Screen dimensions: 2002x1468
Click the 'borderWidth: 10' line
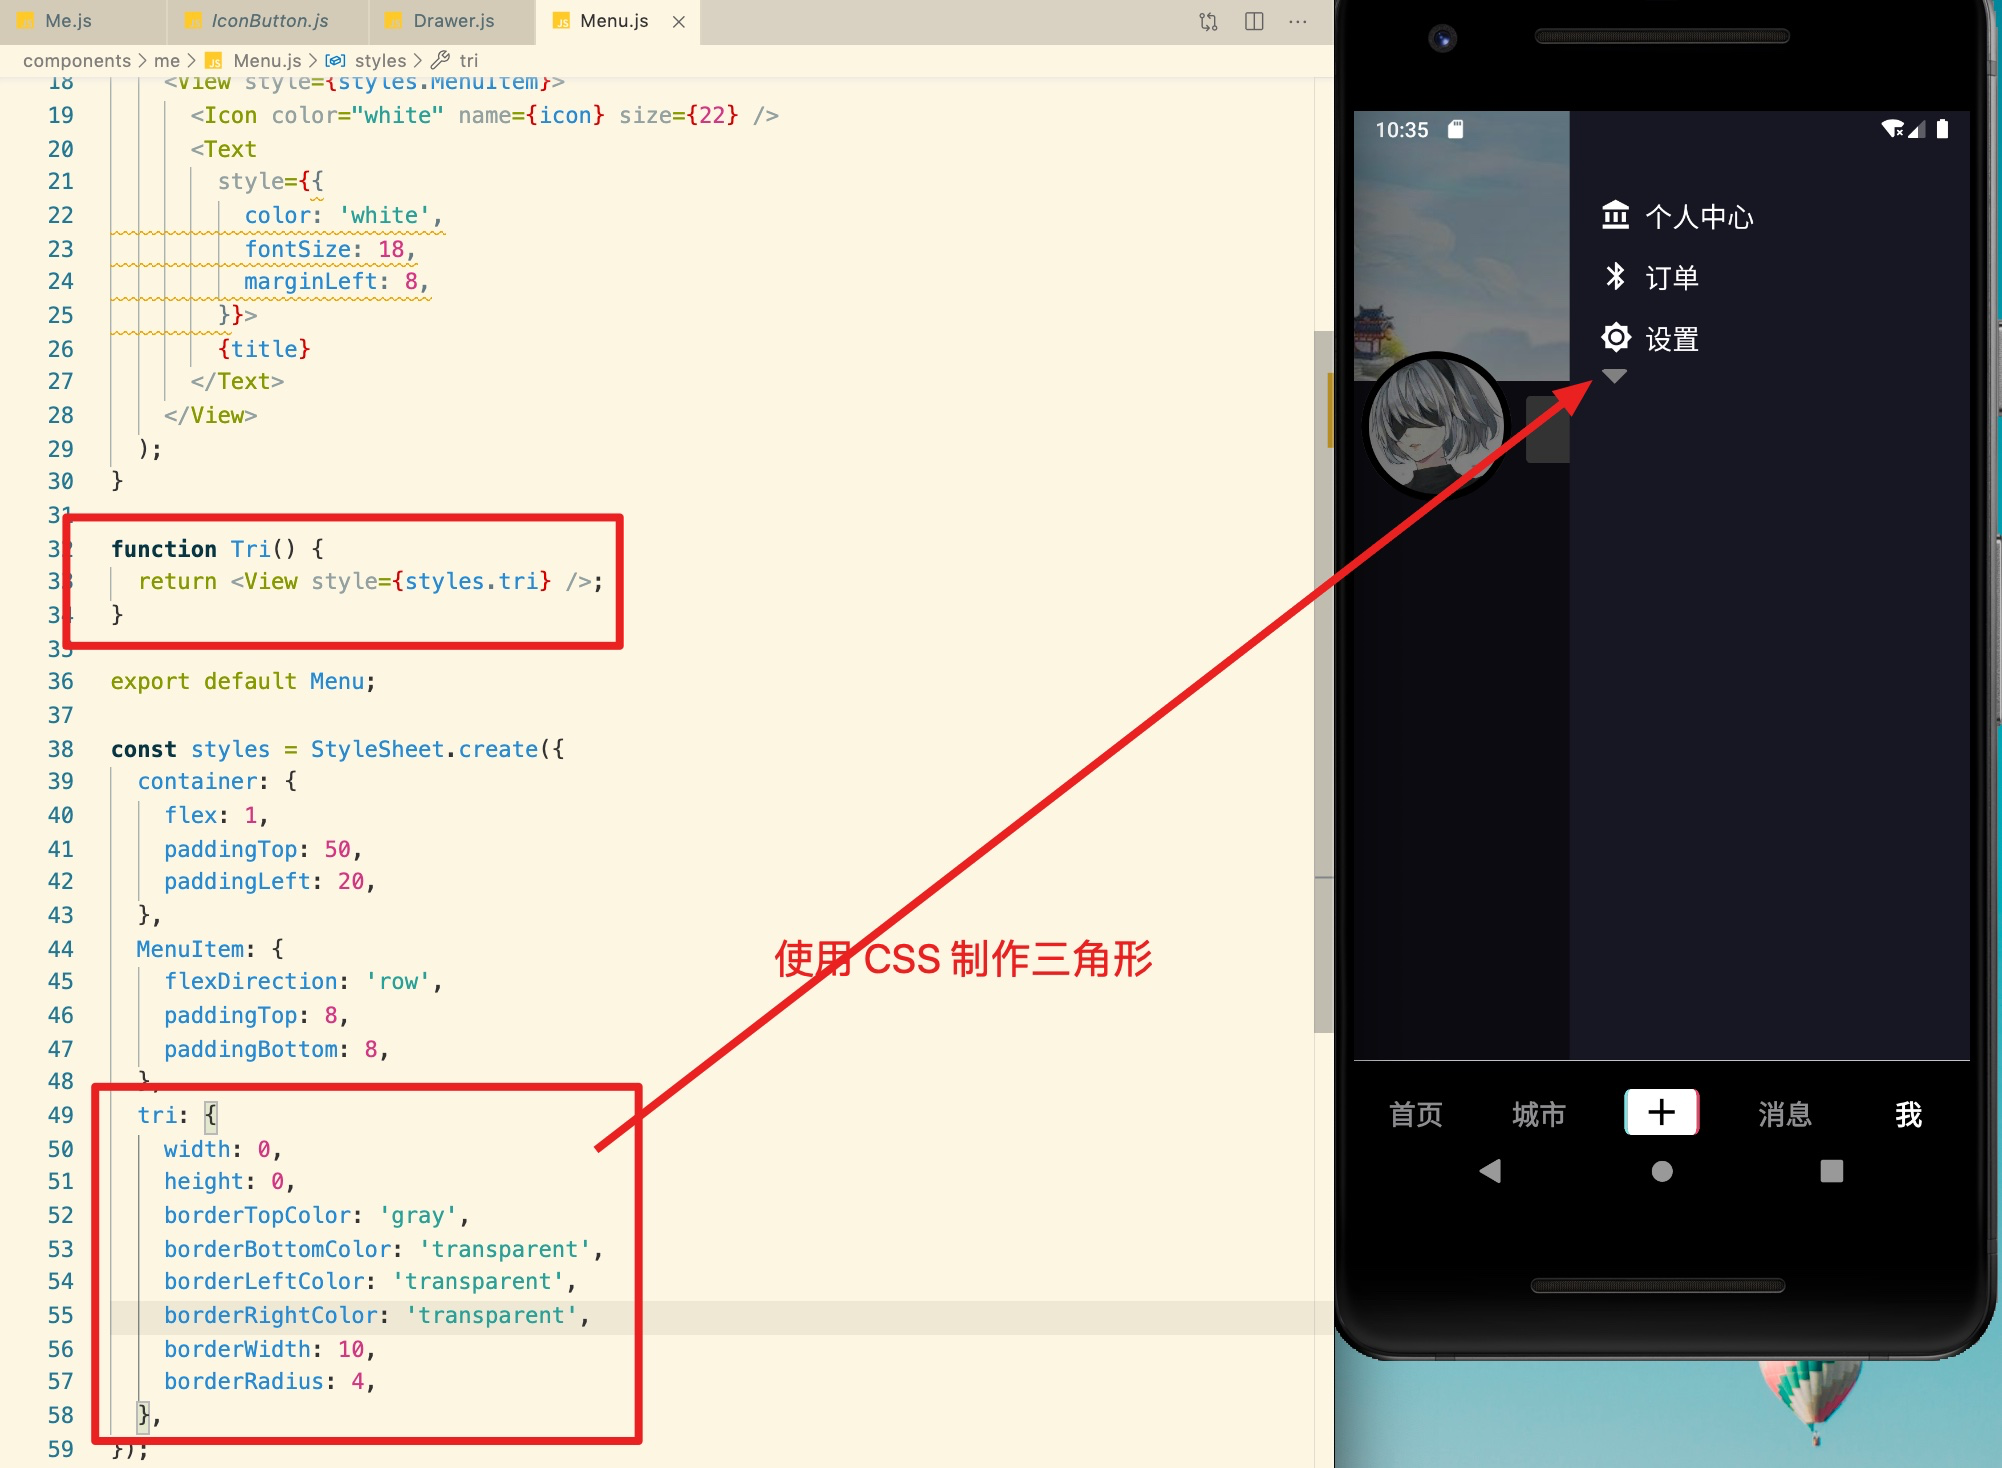point(269,1350)
